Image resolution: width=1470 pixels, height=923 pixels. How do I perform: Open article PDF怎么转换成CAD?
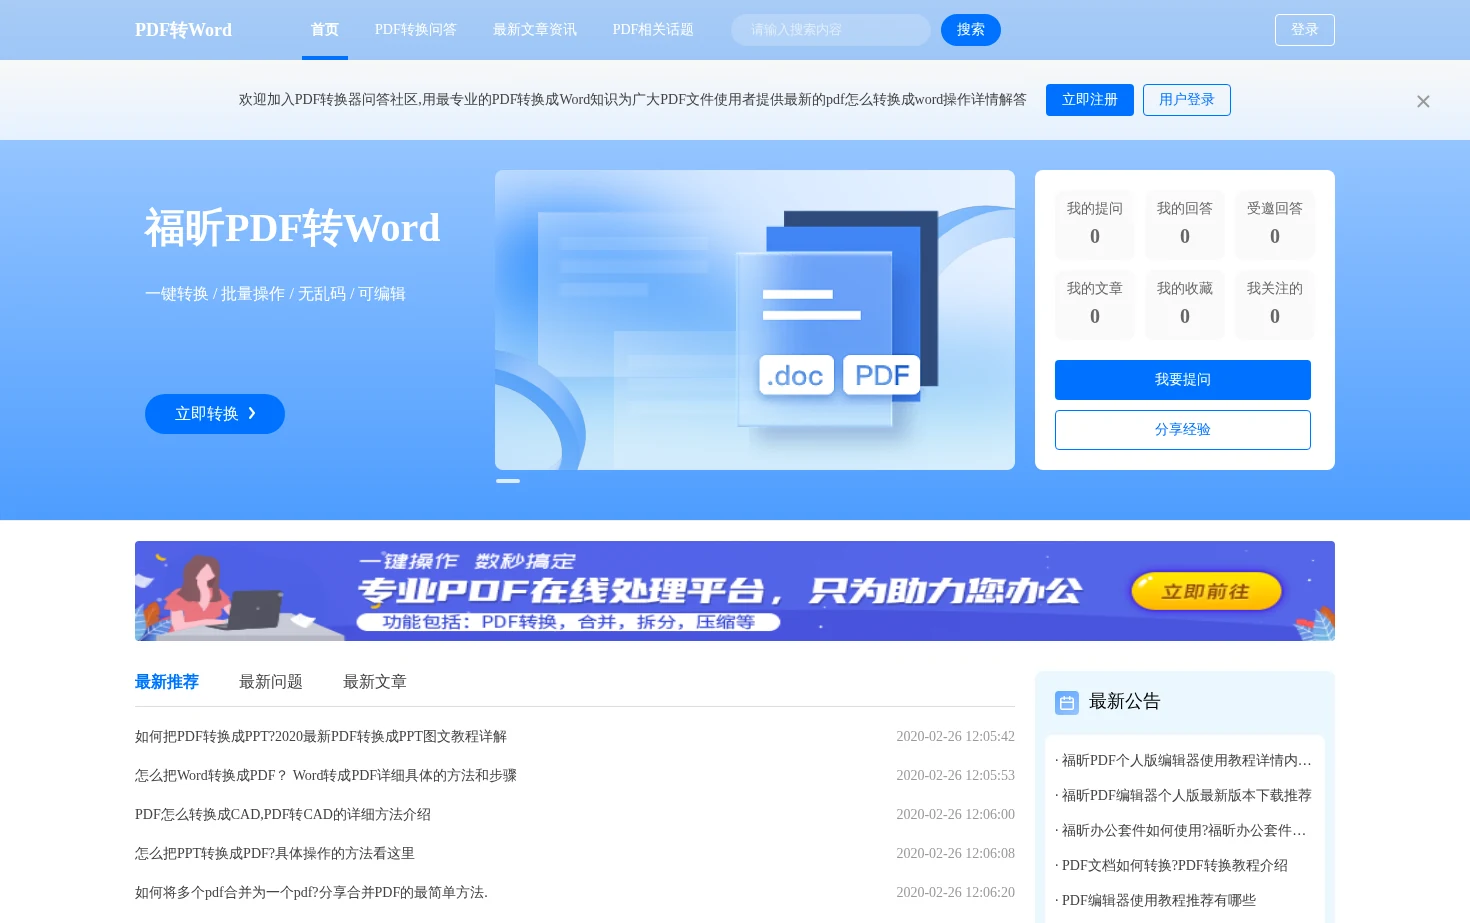[x=283, y=815]
